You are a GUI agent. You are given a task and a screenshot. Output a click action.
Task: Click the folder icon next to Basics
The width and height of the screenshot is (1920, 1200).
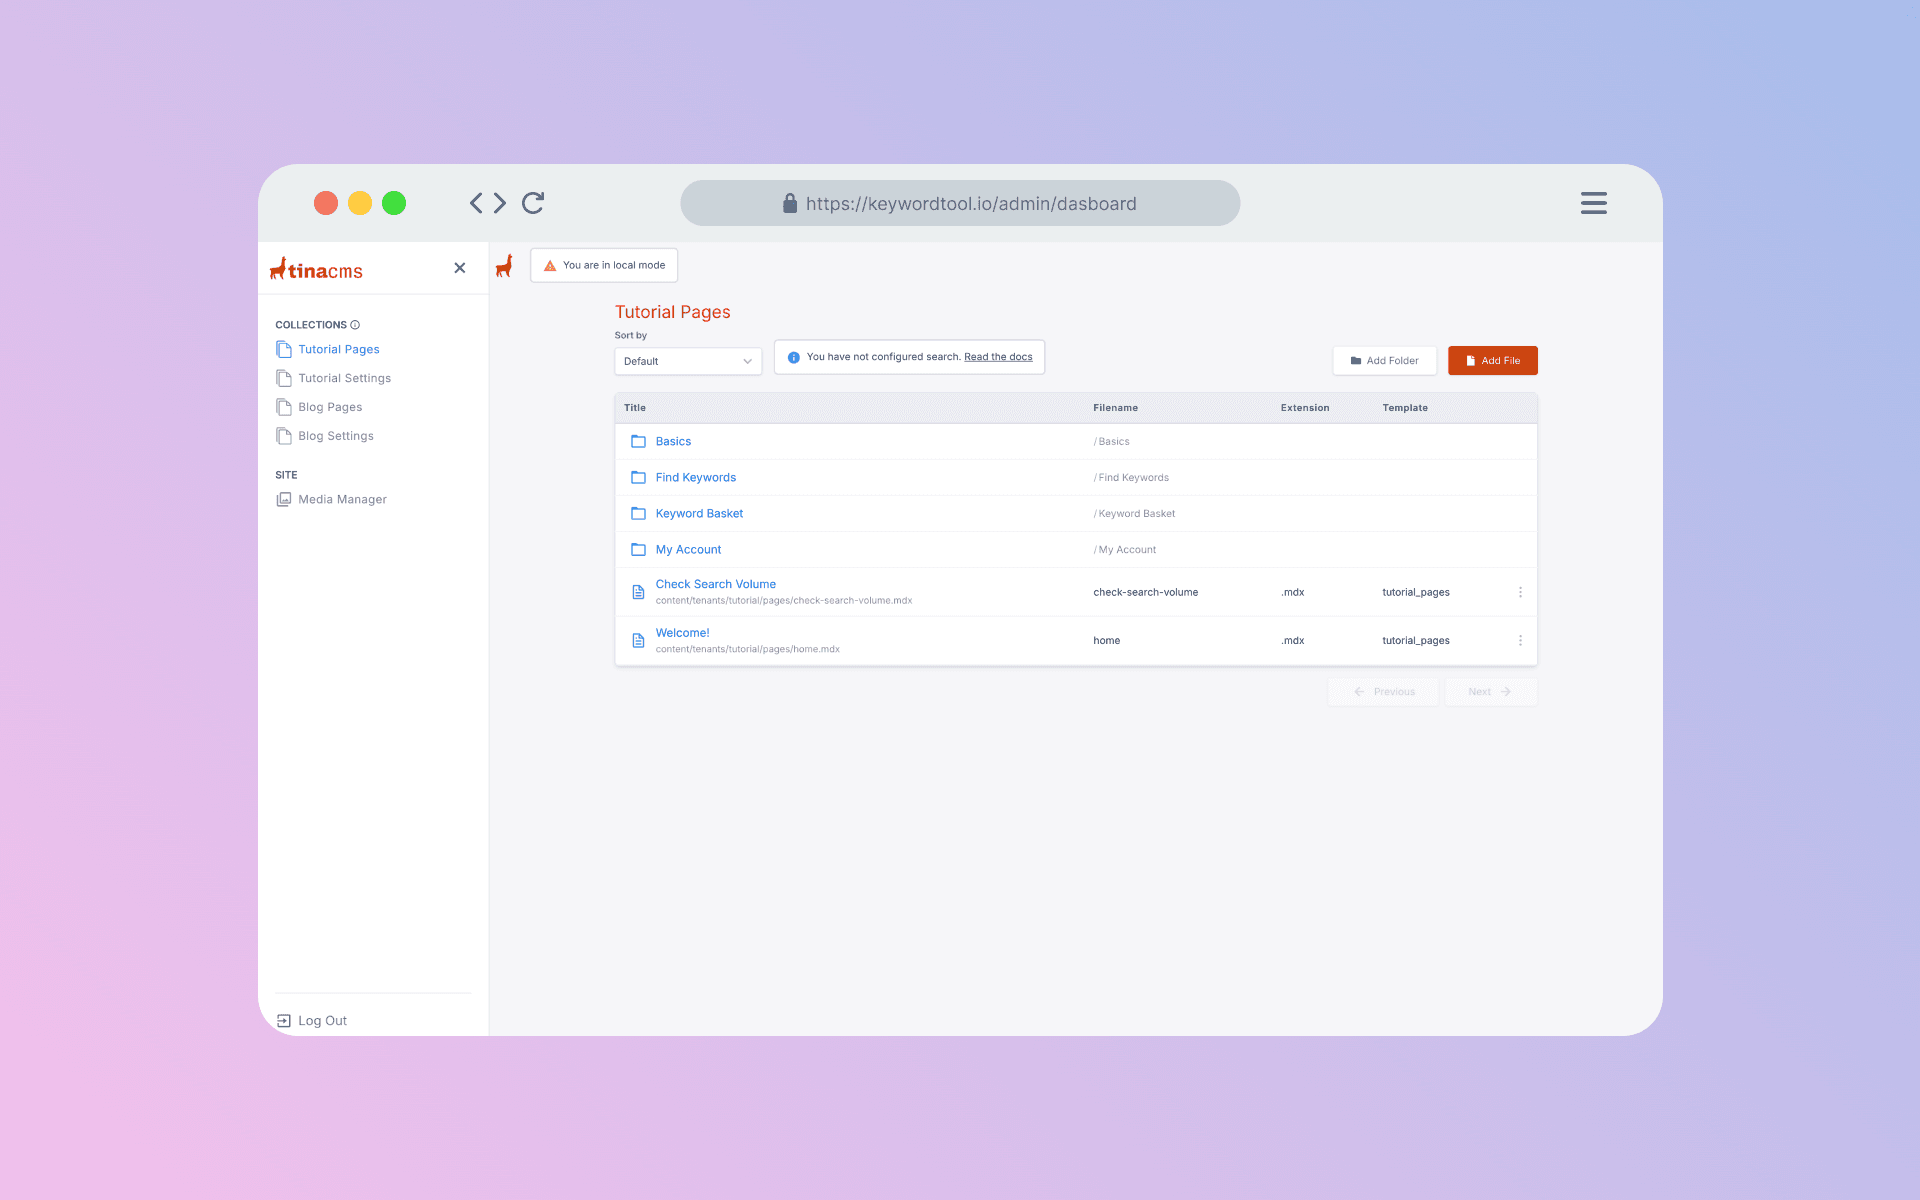[x=639, y=441]
